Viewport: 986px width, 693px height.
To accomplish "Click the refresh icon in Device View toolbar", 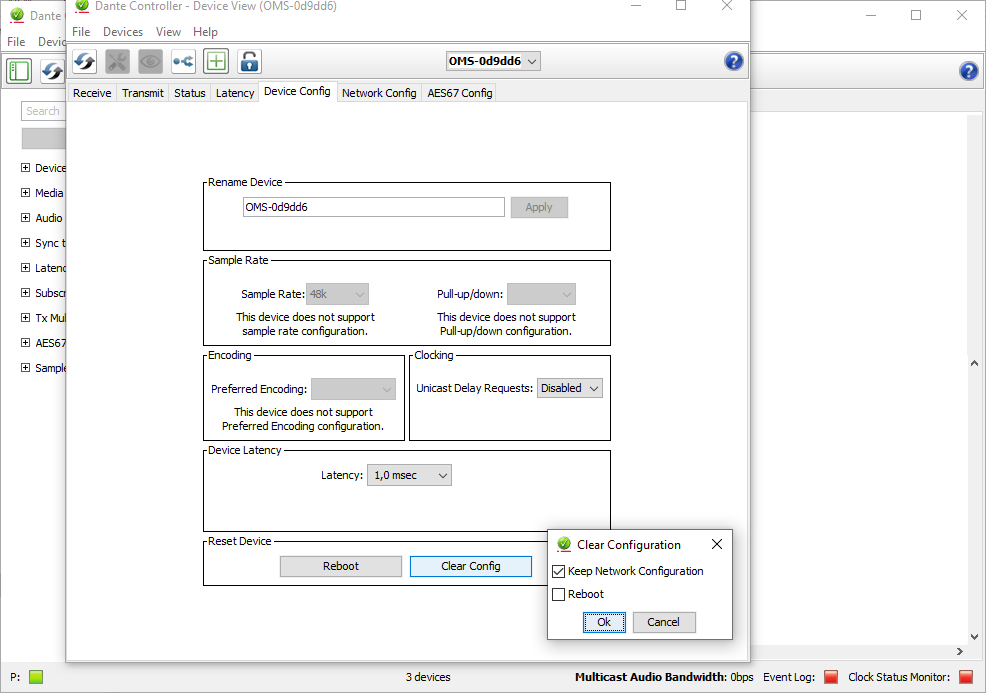I will point(85,61).
